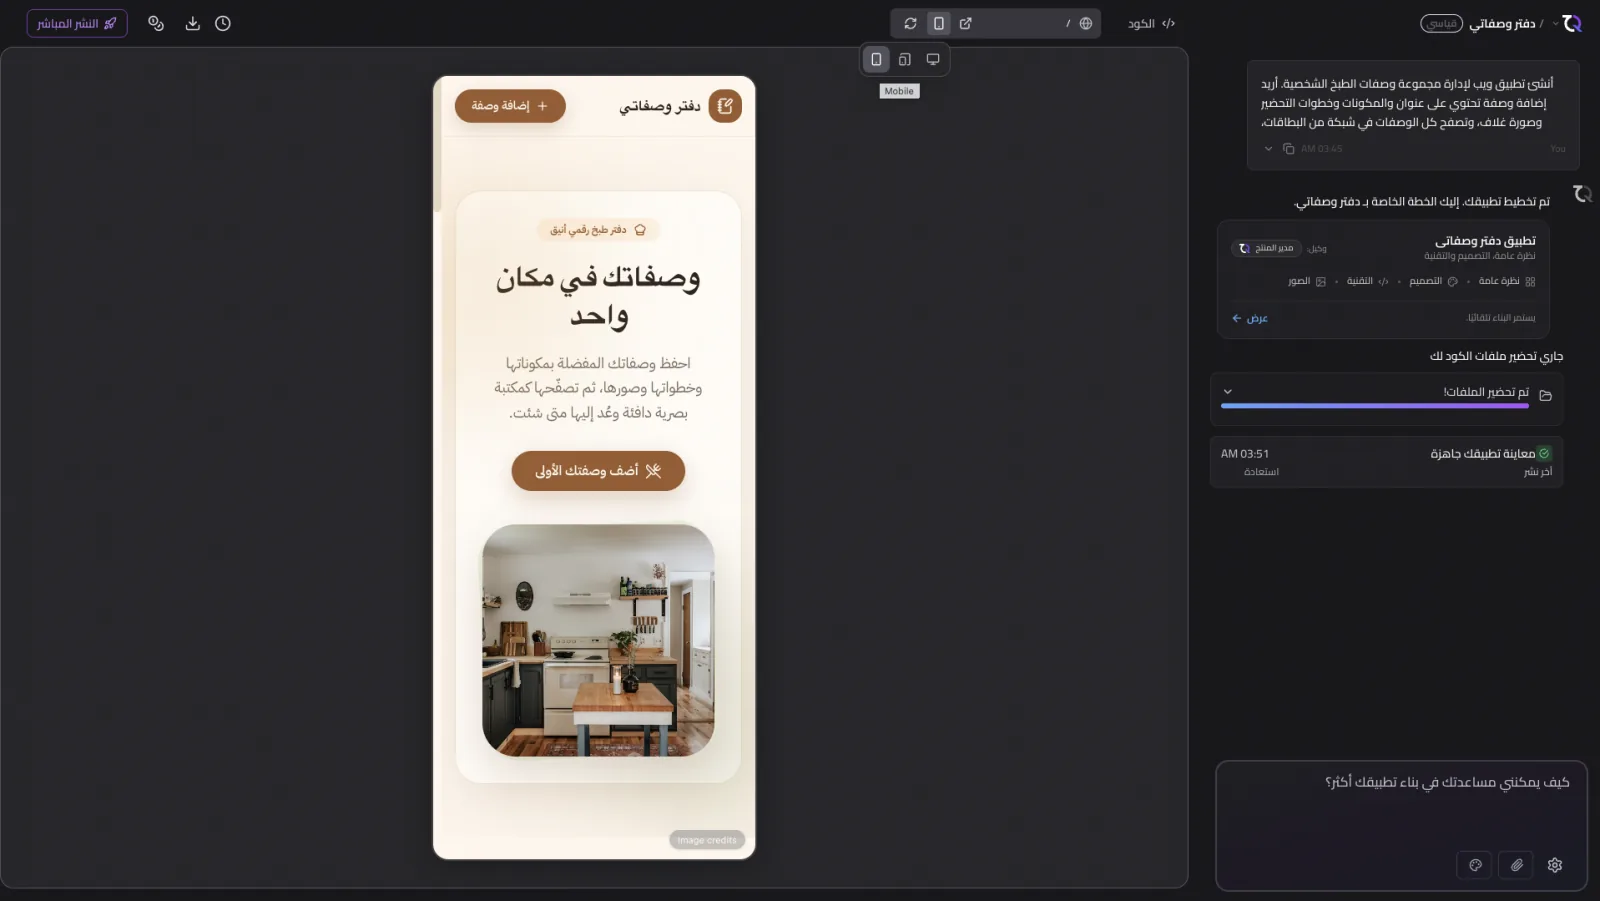Select desktop viewport option

[933, 59]
